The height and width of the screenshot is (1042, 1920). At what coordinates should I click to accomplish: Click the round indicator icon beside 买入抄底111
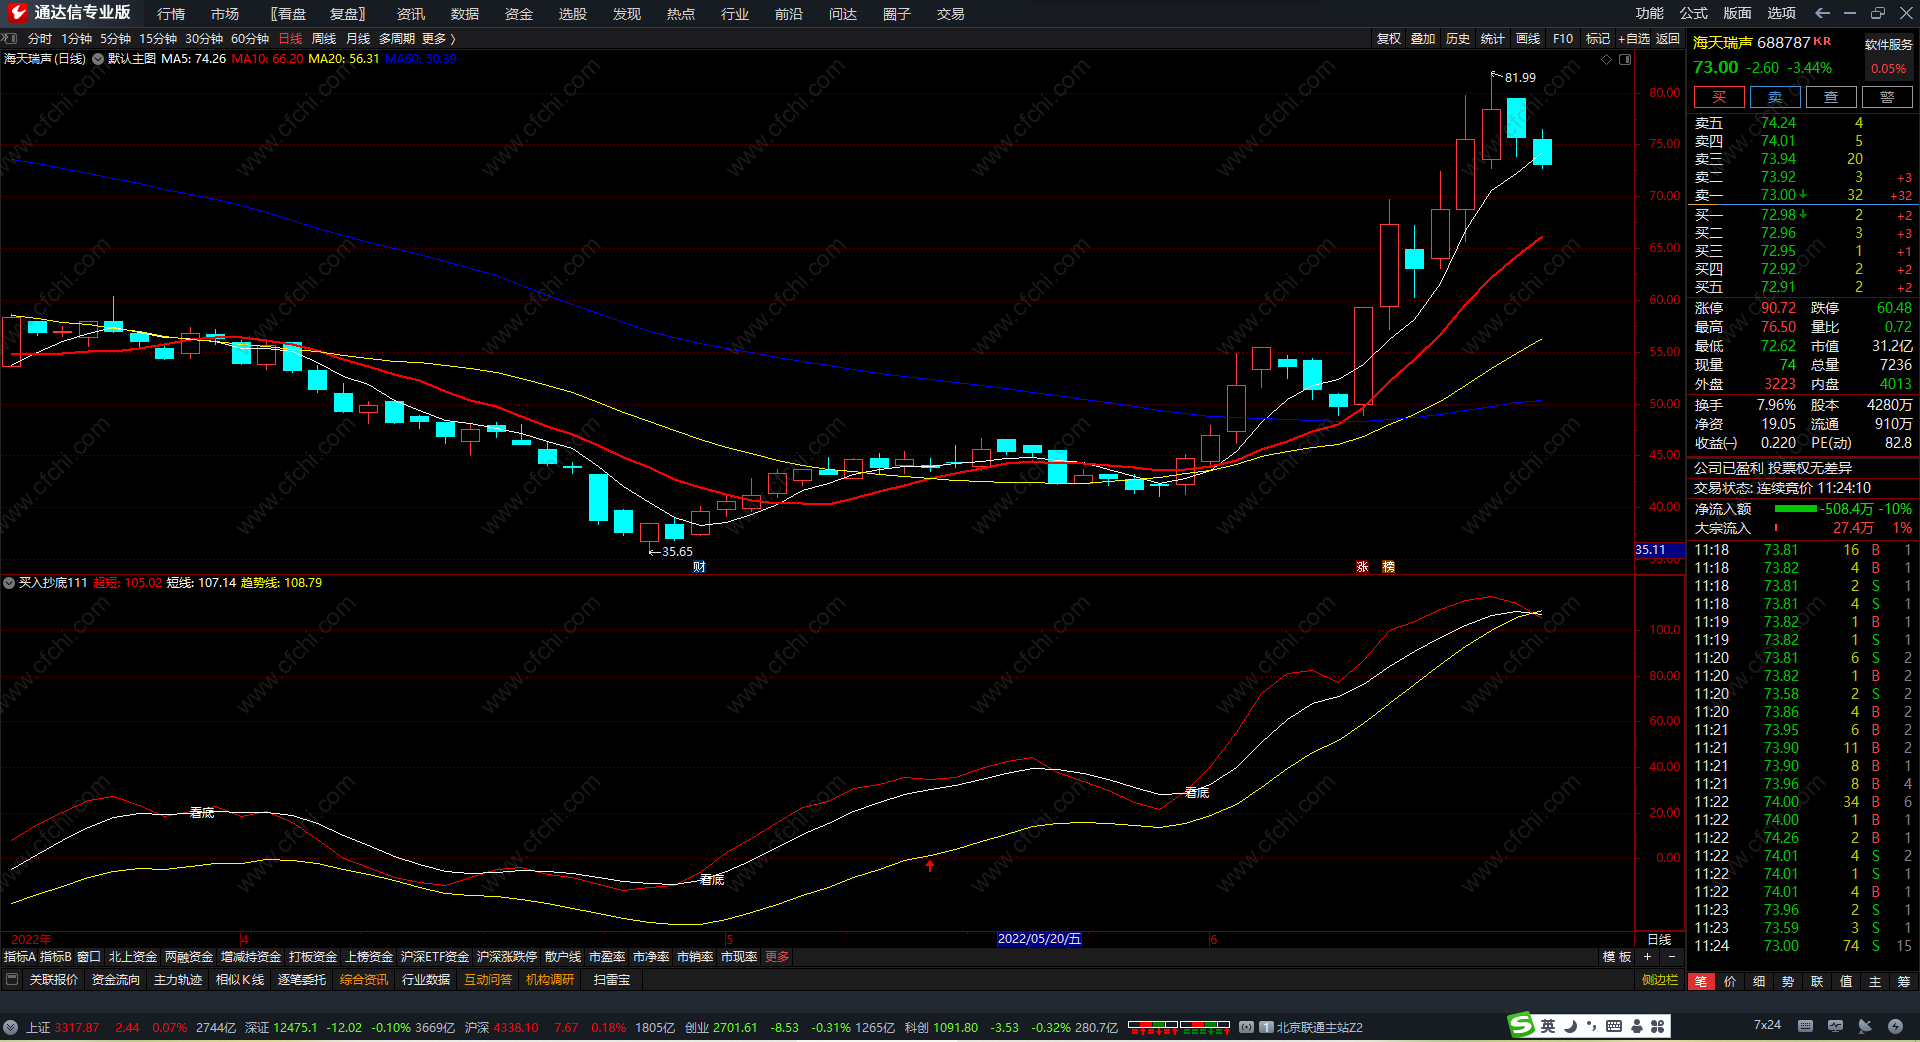pyautogui.click(x=9, y=583)
